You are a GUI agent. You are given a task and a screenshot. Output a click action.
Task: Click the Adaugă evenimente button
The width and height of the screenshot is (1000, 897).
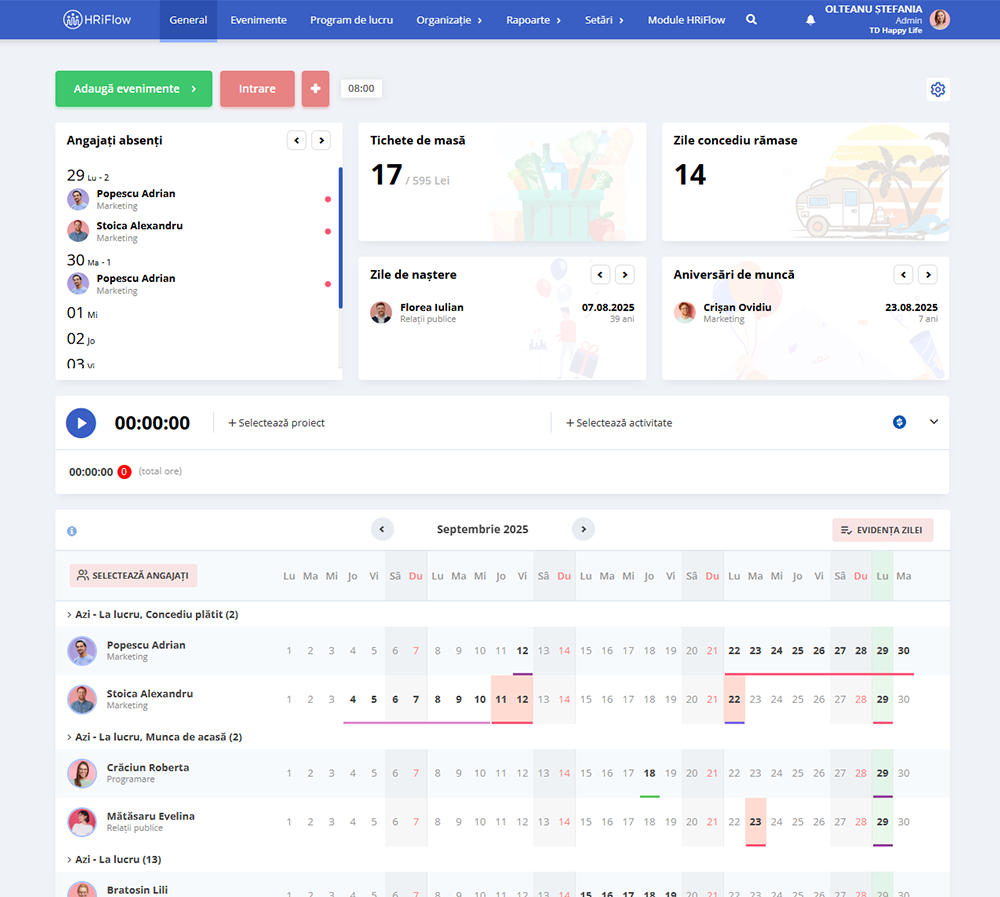click(x=133, y=88)
